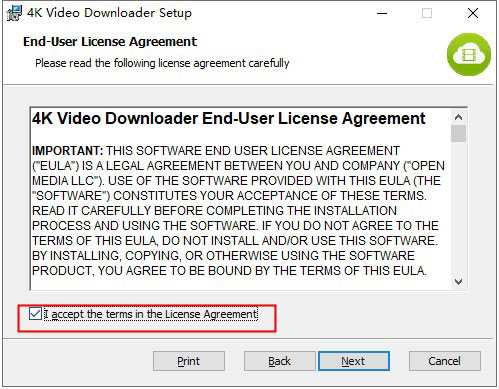The width and height of the screenshot is (499, 389).
Task: Click the license scrollbar thumb
Action: click(458, 134)
